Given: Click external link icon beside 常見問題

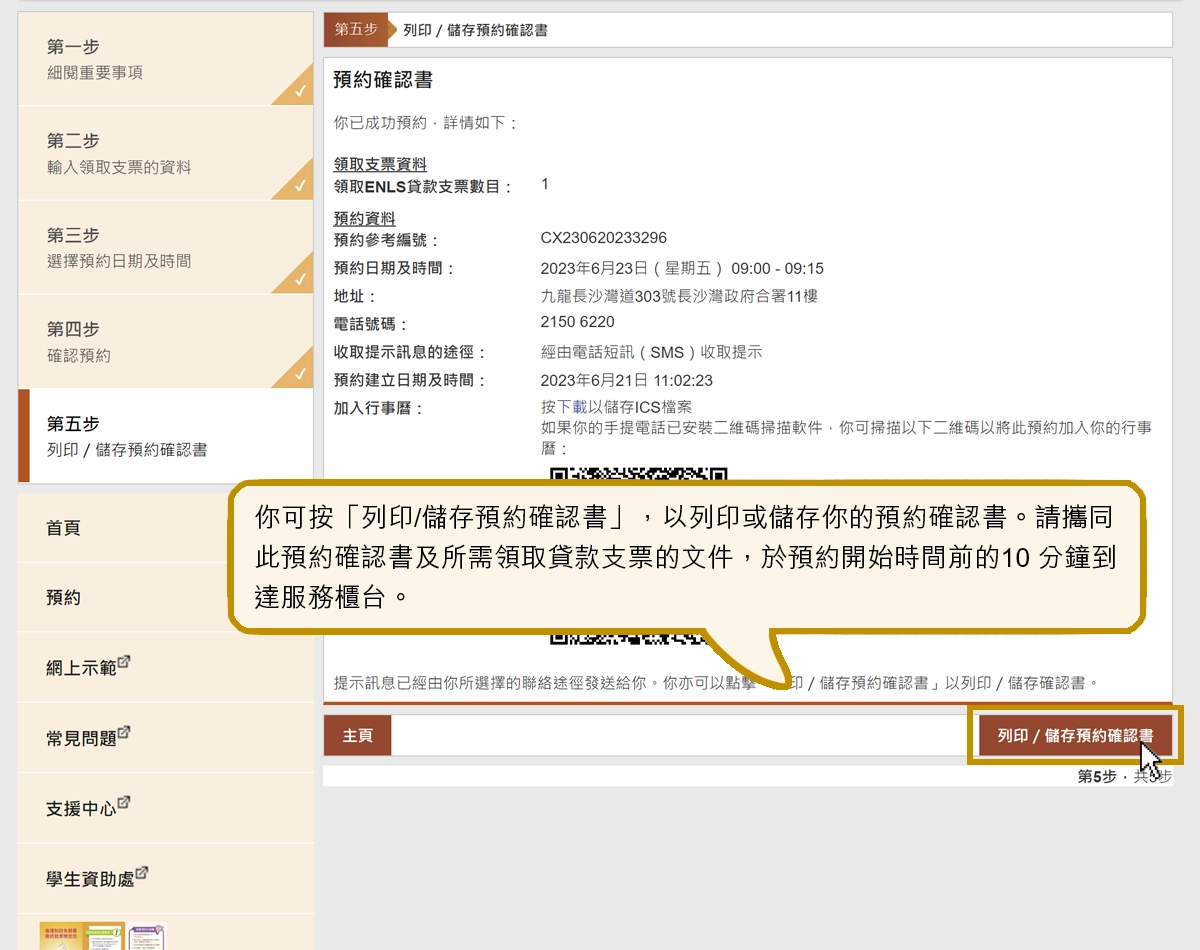Looking at the screenshot, I should tap(125, 733).
